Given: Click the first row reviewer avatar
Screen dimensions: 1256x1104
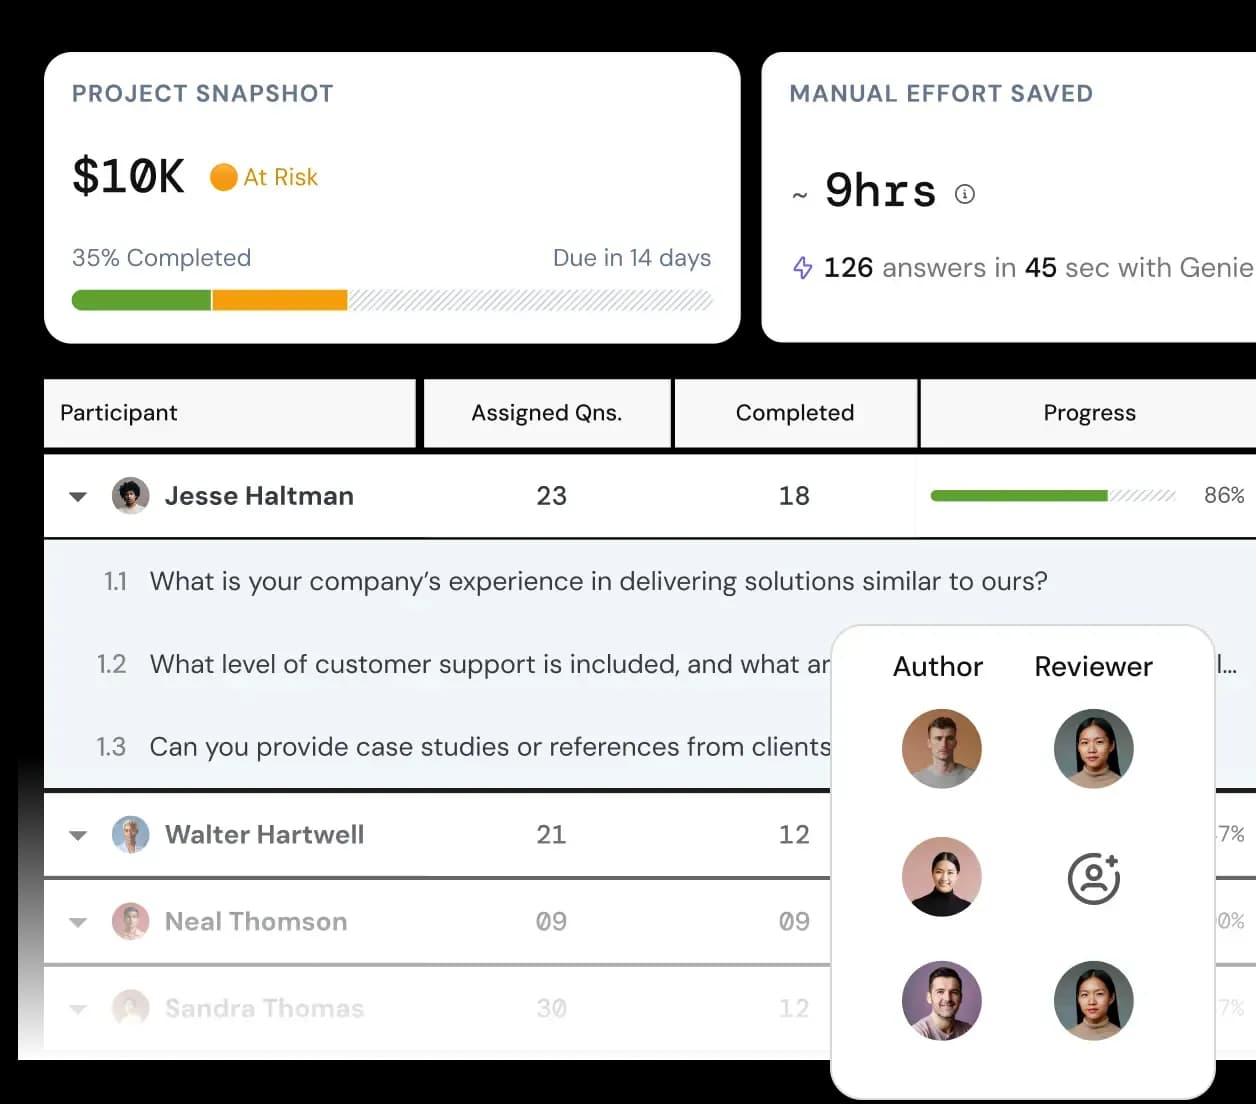Looking at the screenshot, I should (1093, 749).
